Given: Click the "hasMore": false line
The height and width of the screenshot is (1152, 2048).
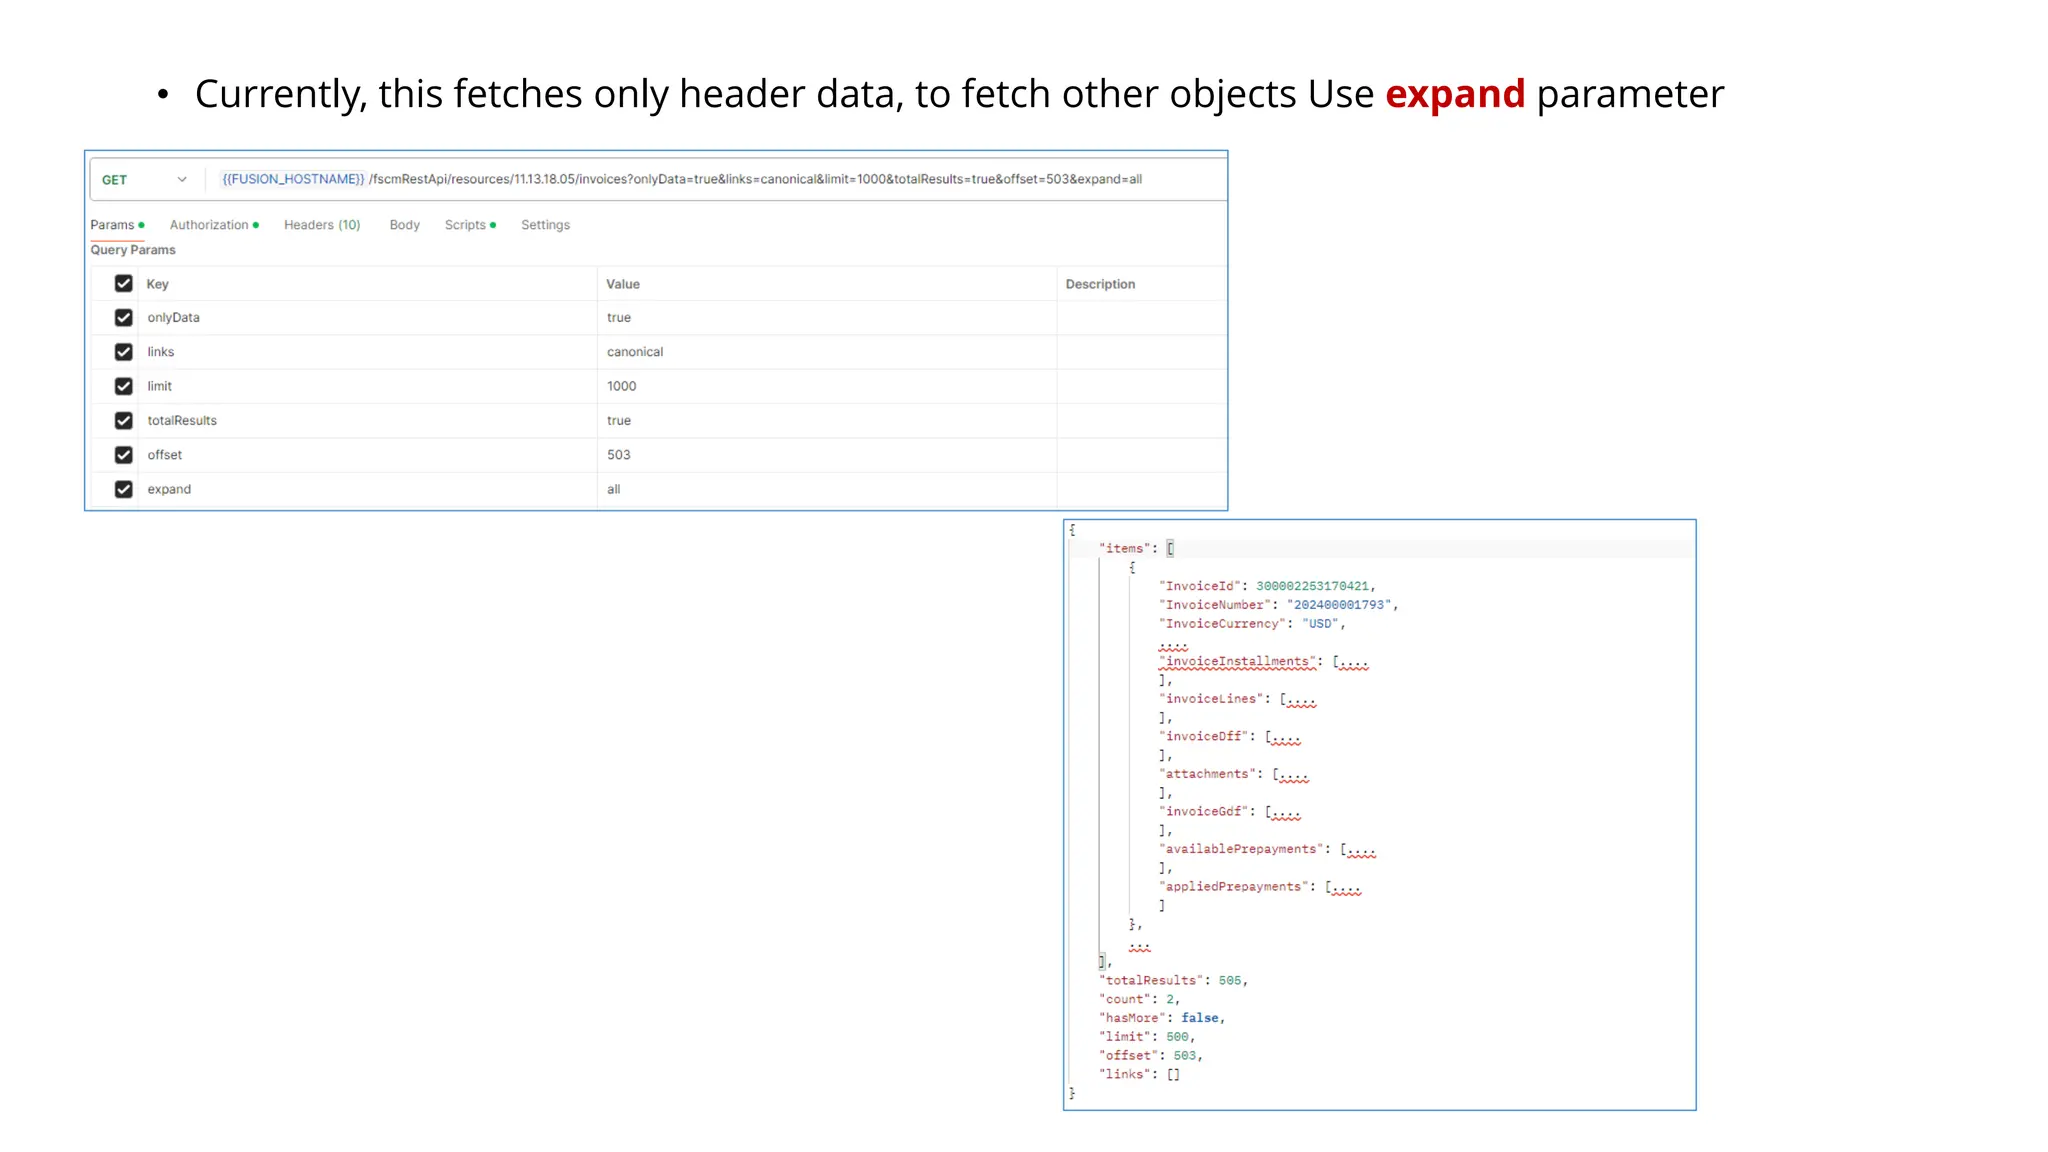Looking at the screenshot, I should 1161,1018.
